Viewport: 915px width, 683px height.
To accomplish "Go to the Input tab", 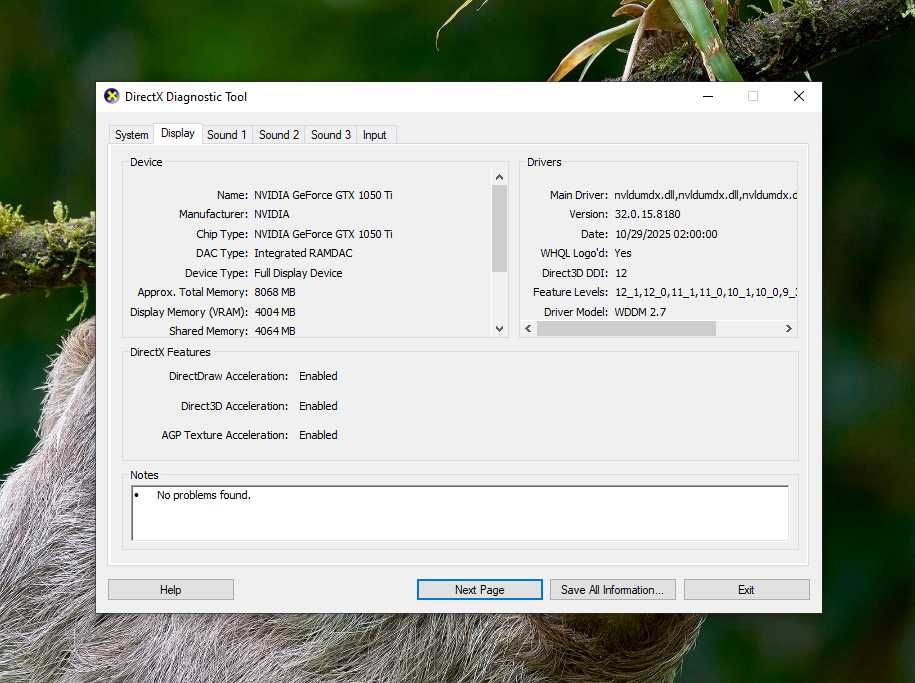I will point(375,135).
